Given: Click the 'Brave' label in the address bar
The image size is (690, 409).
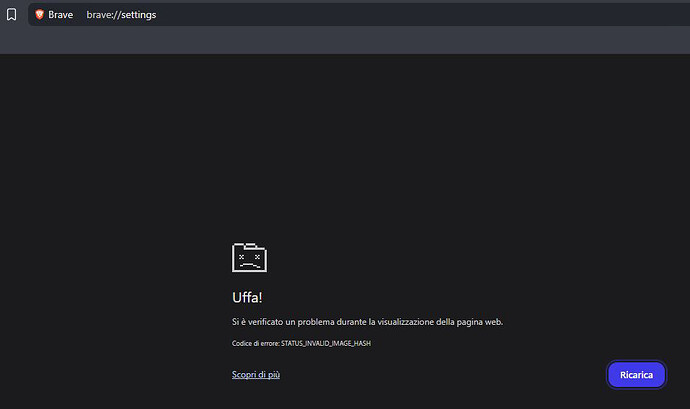Looking at the screenshot, I should tap(60, 15).
